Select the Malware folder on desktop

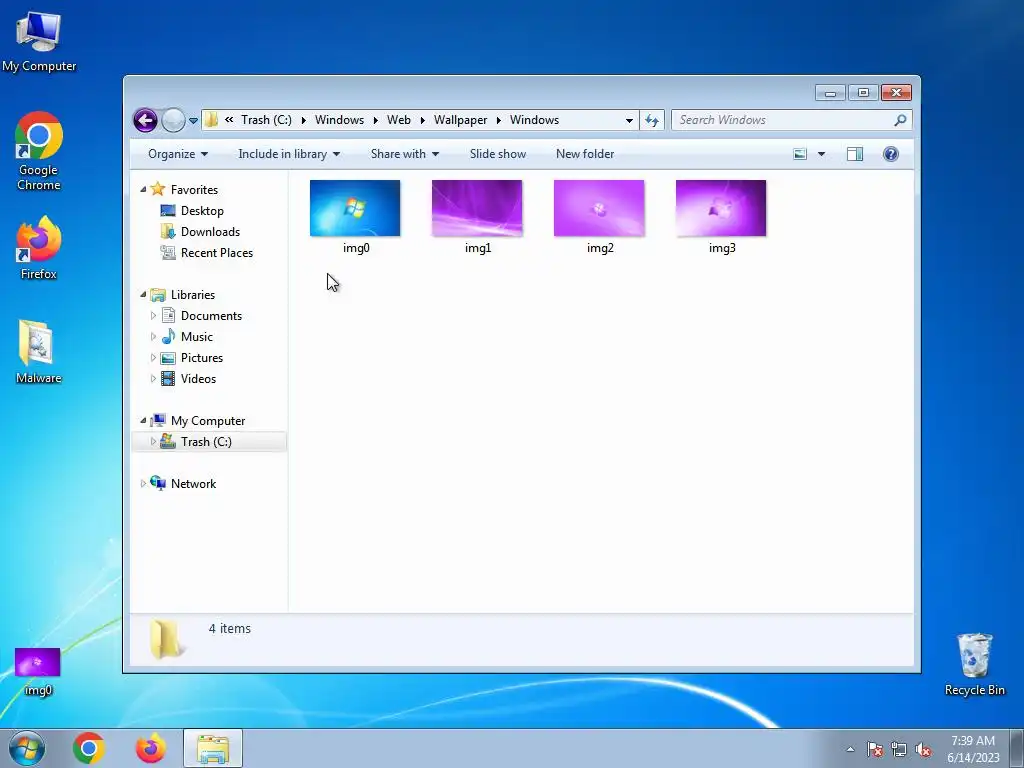pyautogui.click(x=39, y=351)
